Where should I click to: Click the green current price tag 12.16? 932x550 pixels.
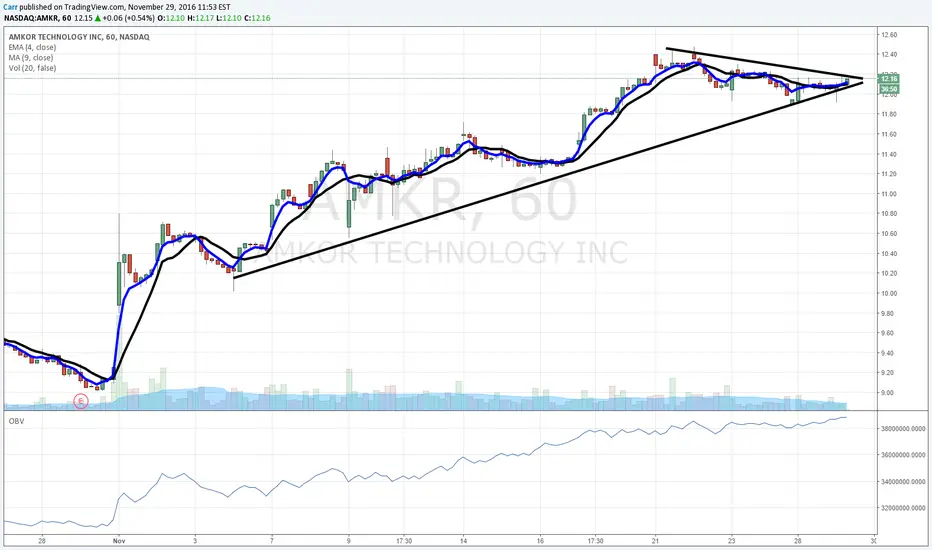889,78
